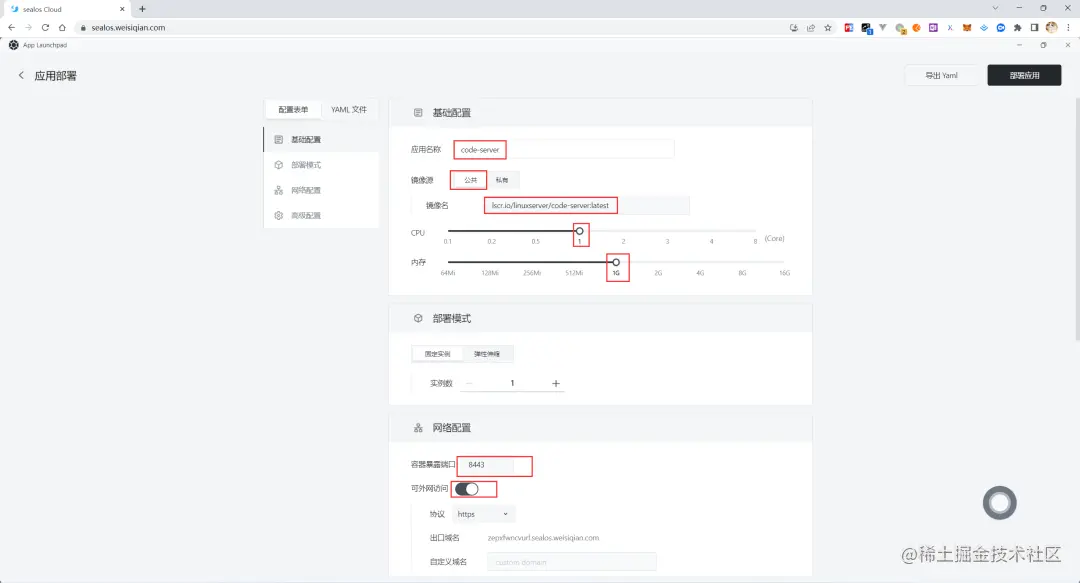This screenshot has width=1080, height=583.
Task: Click the page's vertical scrollbar
Action: [x=1077, y=219]
